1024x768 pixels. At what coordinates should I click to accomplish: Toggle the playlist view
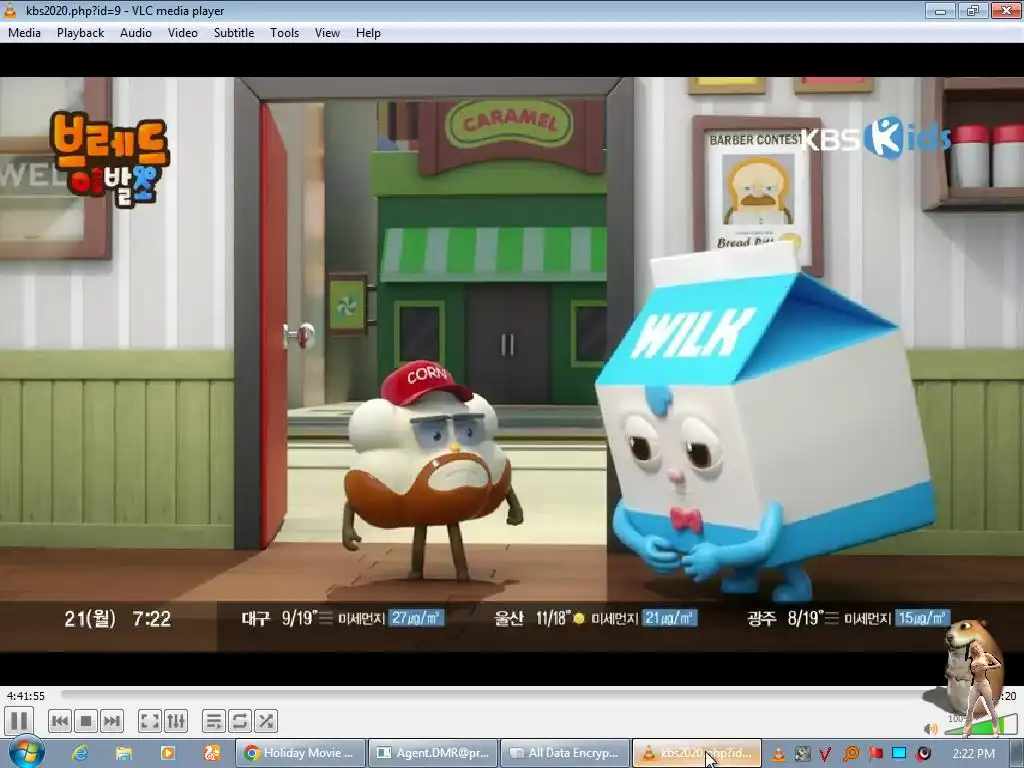214,721
